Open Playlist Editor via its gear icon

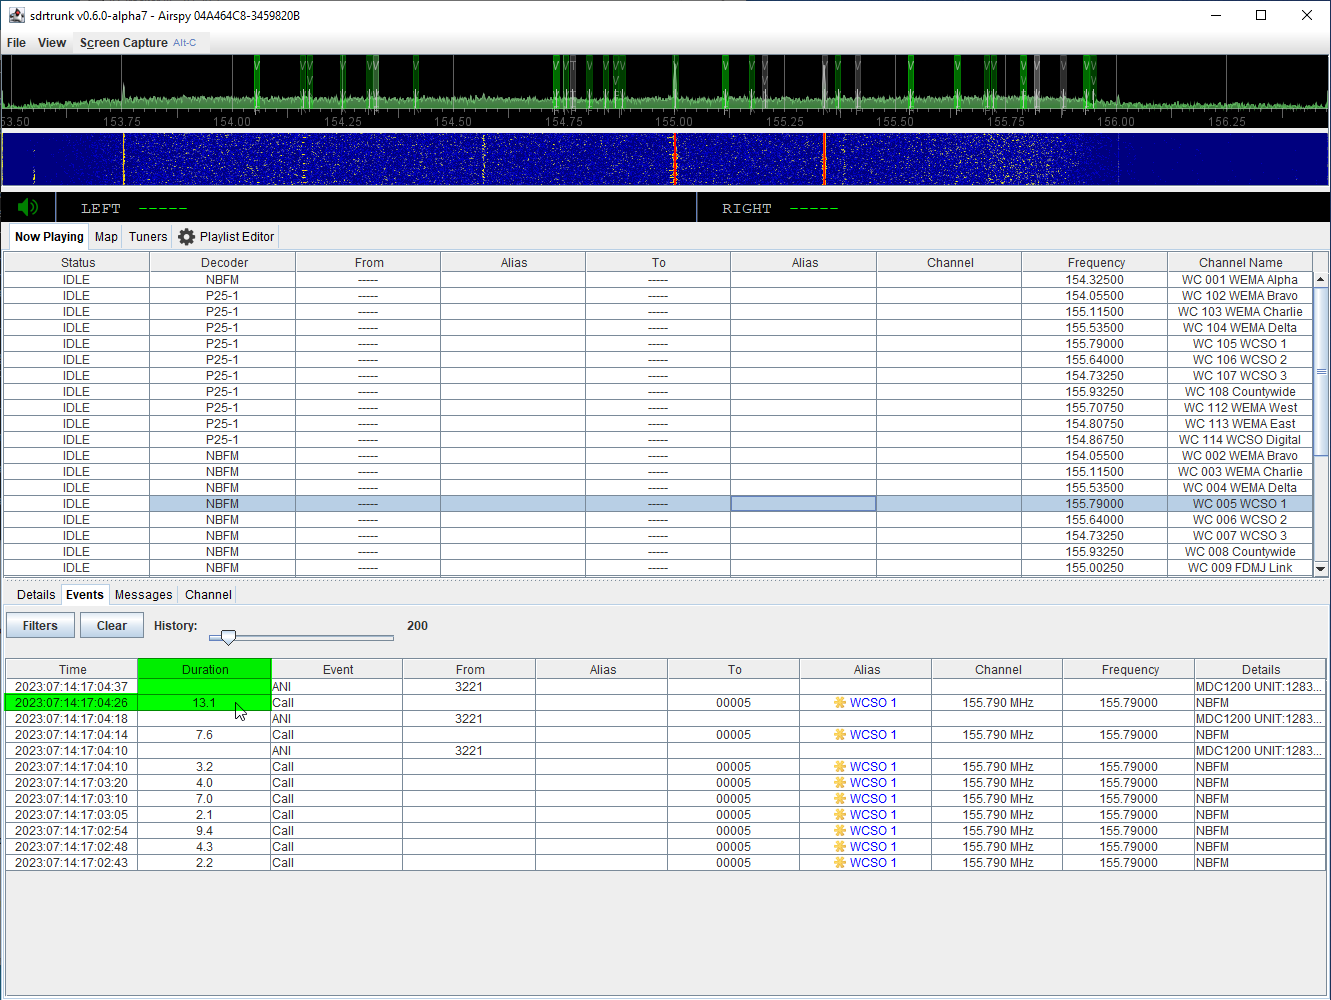pyautogui.click(x=186, y=237)
